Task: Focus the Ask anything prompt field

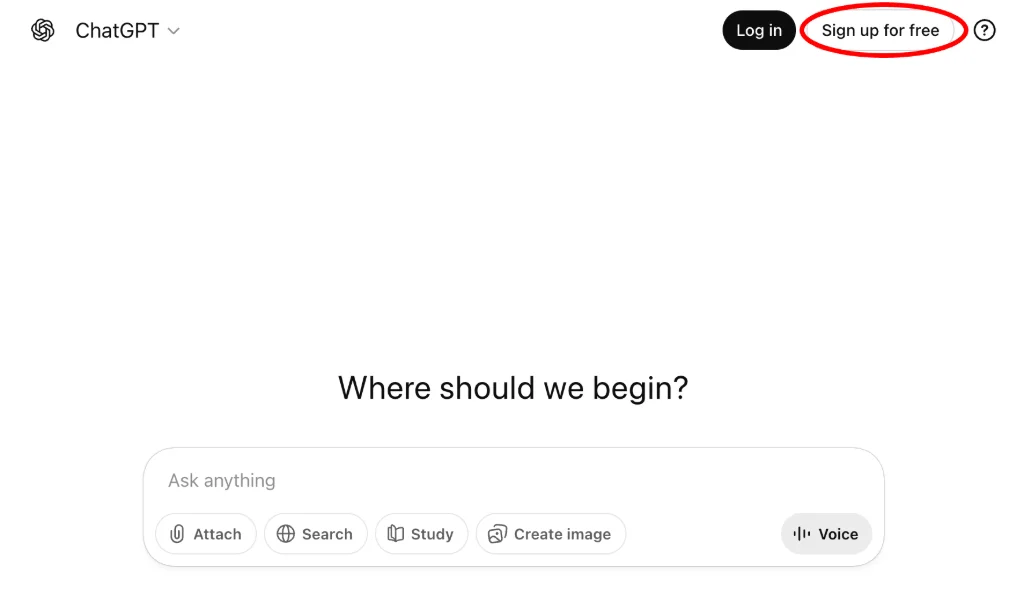Action: point(500,481)
